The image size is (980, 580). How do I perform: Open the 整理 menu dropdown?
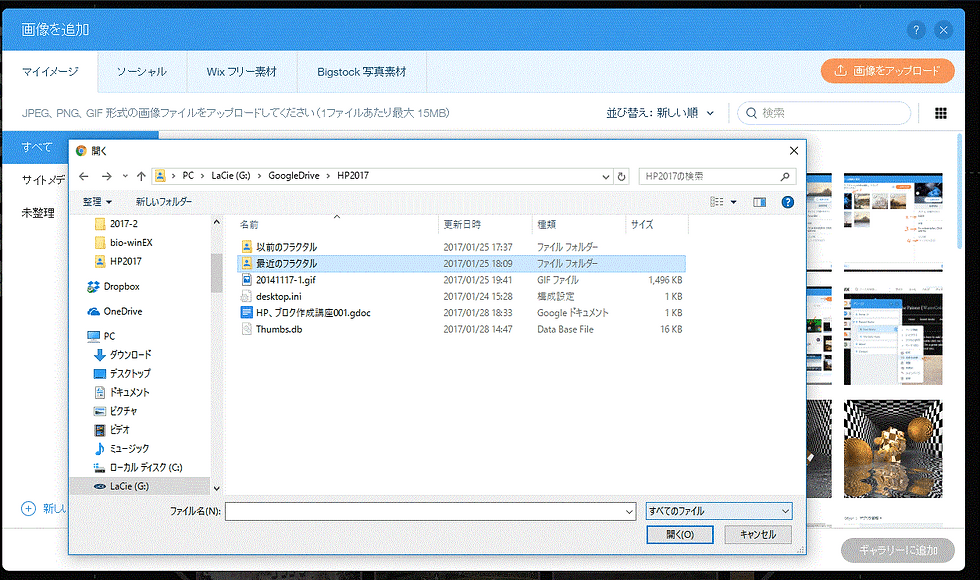(97, 202)
